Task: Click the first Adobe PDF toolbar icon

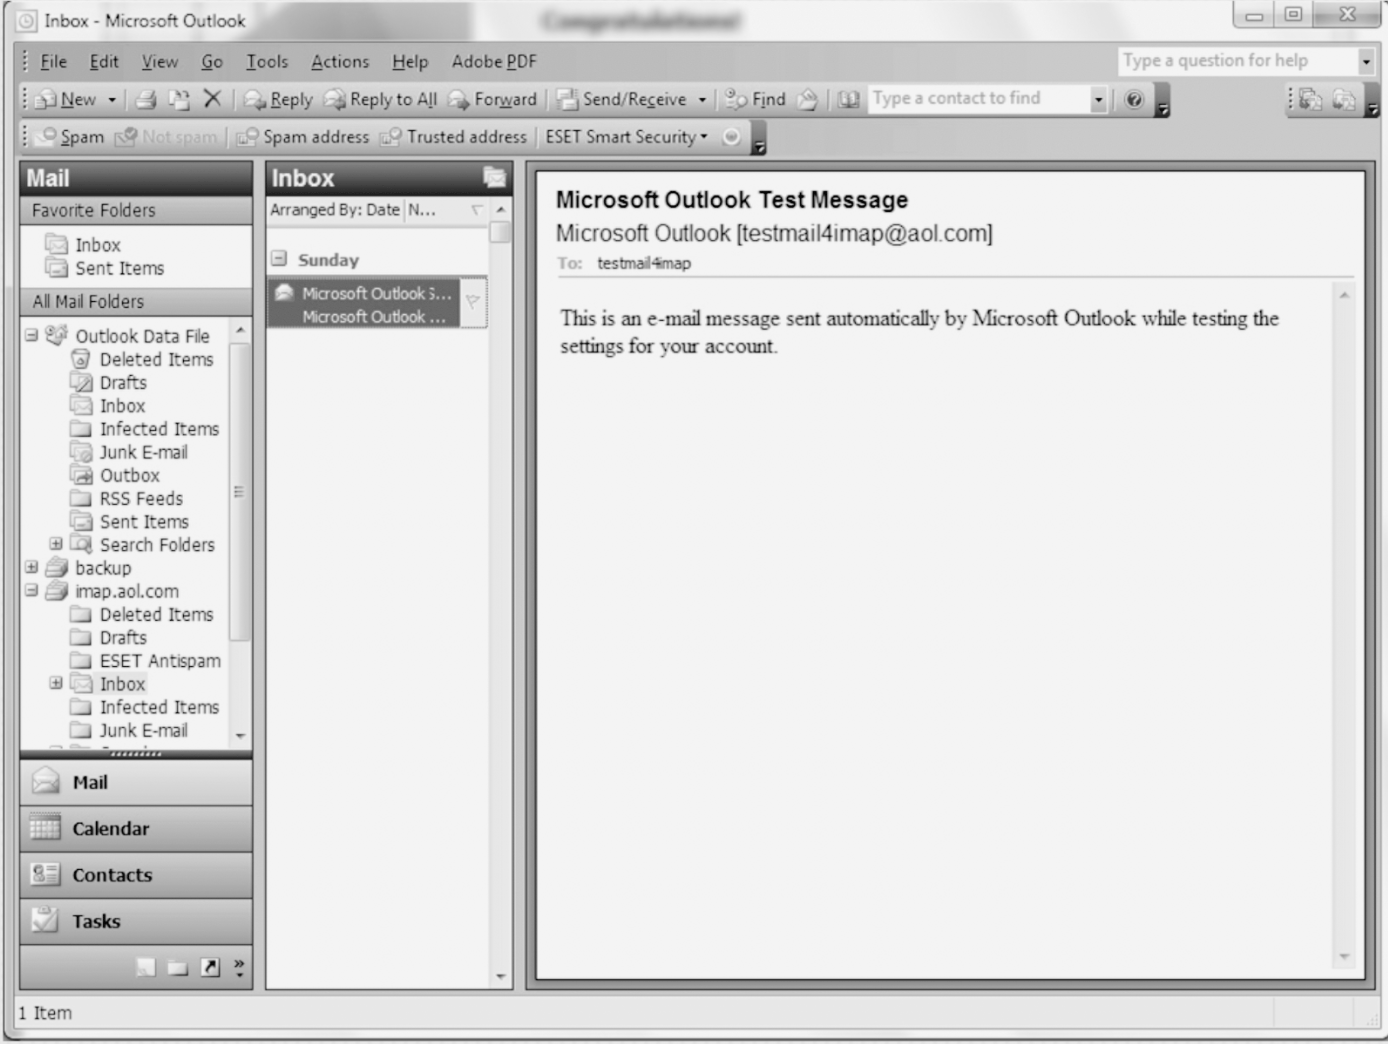Action: [1310, 99]
